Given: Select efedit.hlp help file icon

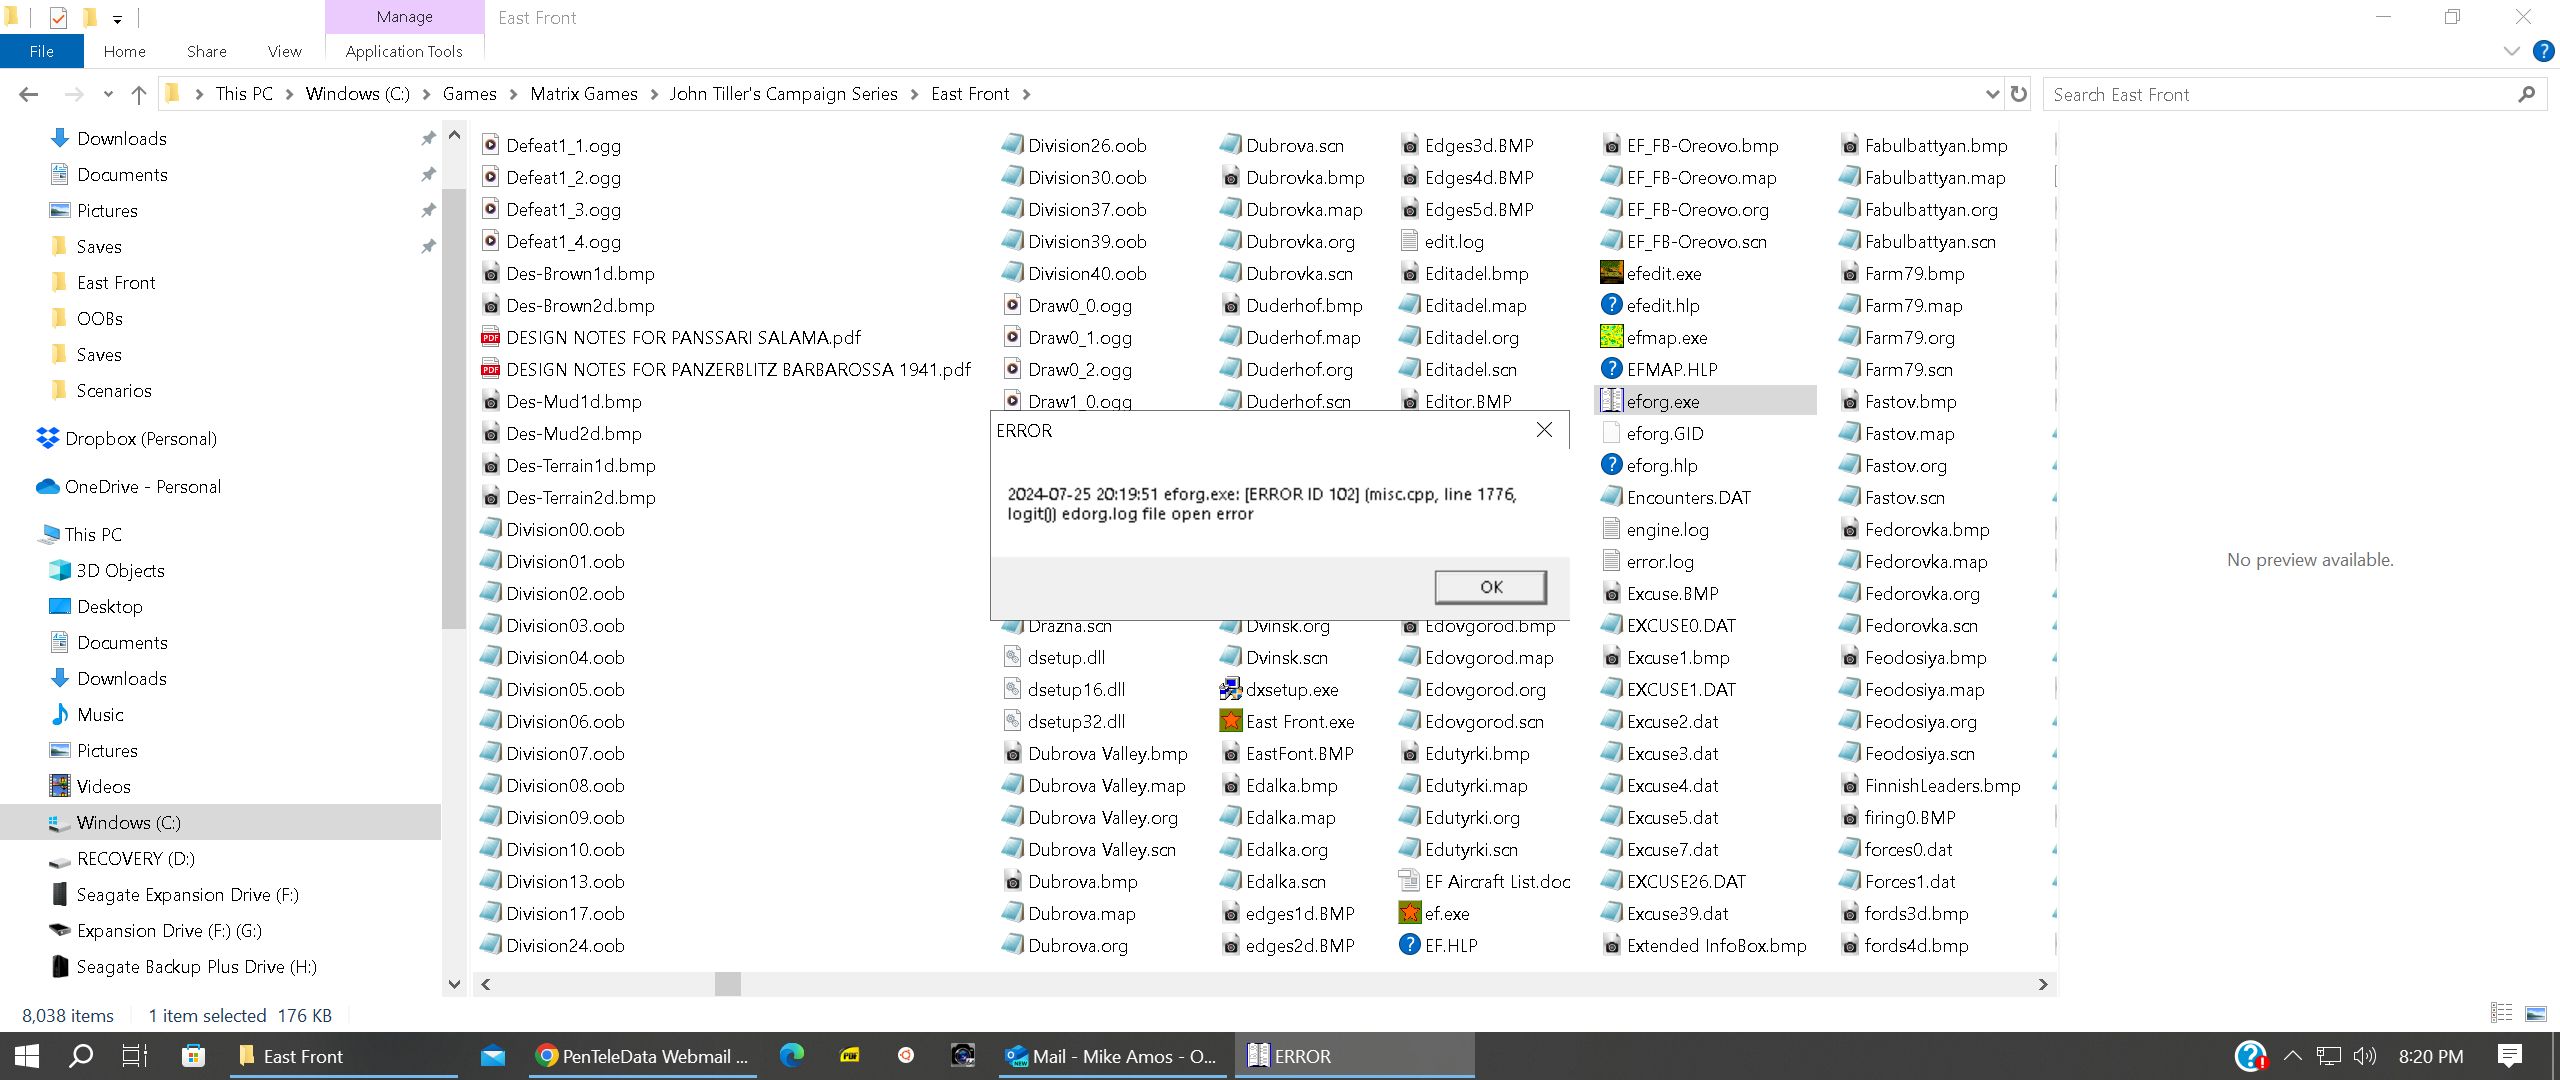Looking at the screenshot, I should coord(1611,305).
